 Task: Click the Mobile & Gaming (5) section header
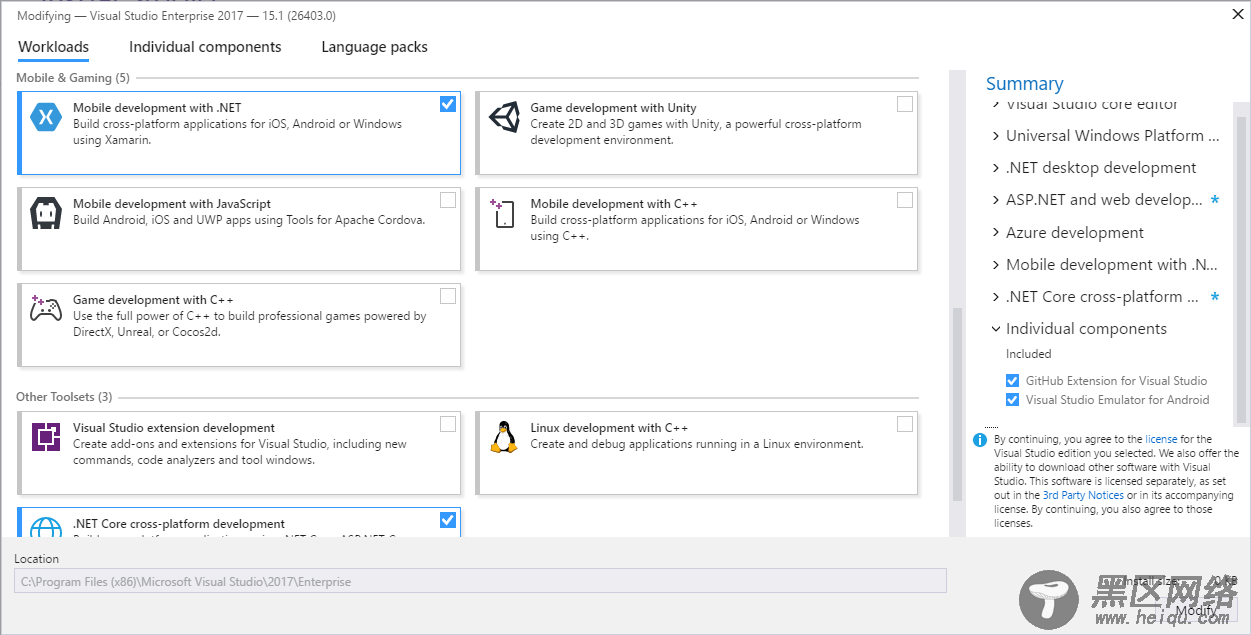pyautogui.click(x=73, y=78)
